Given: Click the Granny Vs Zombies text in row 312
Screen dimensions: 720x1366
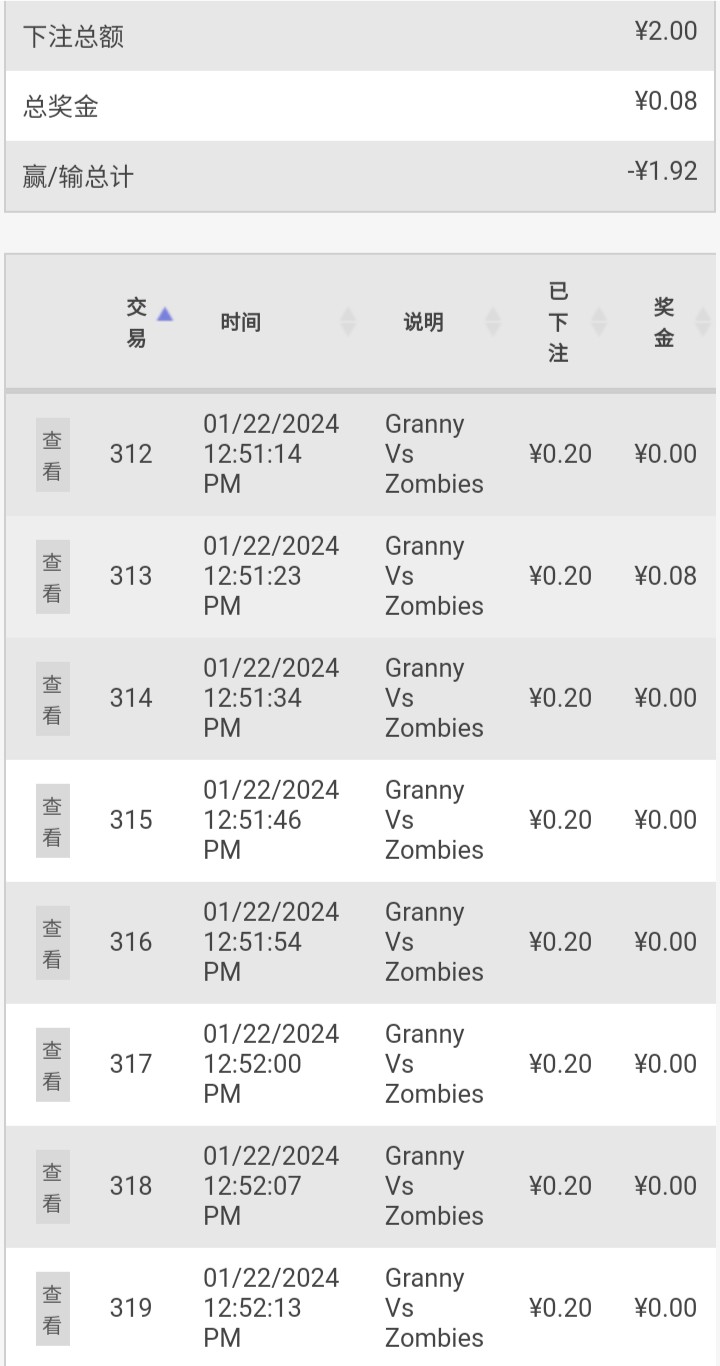Looking at the screenshot, I should click(x=434, y=454).
